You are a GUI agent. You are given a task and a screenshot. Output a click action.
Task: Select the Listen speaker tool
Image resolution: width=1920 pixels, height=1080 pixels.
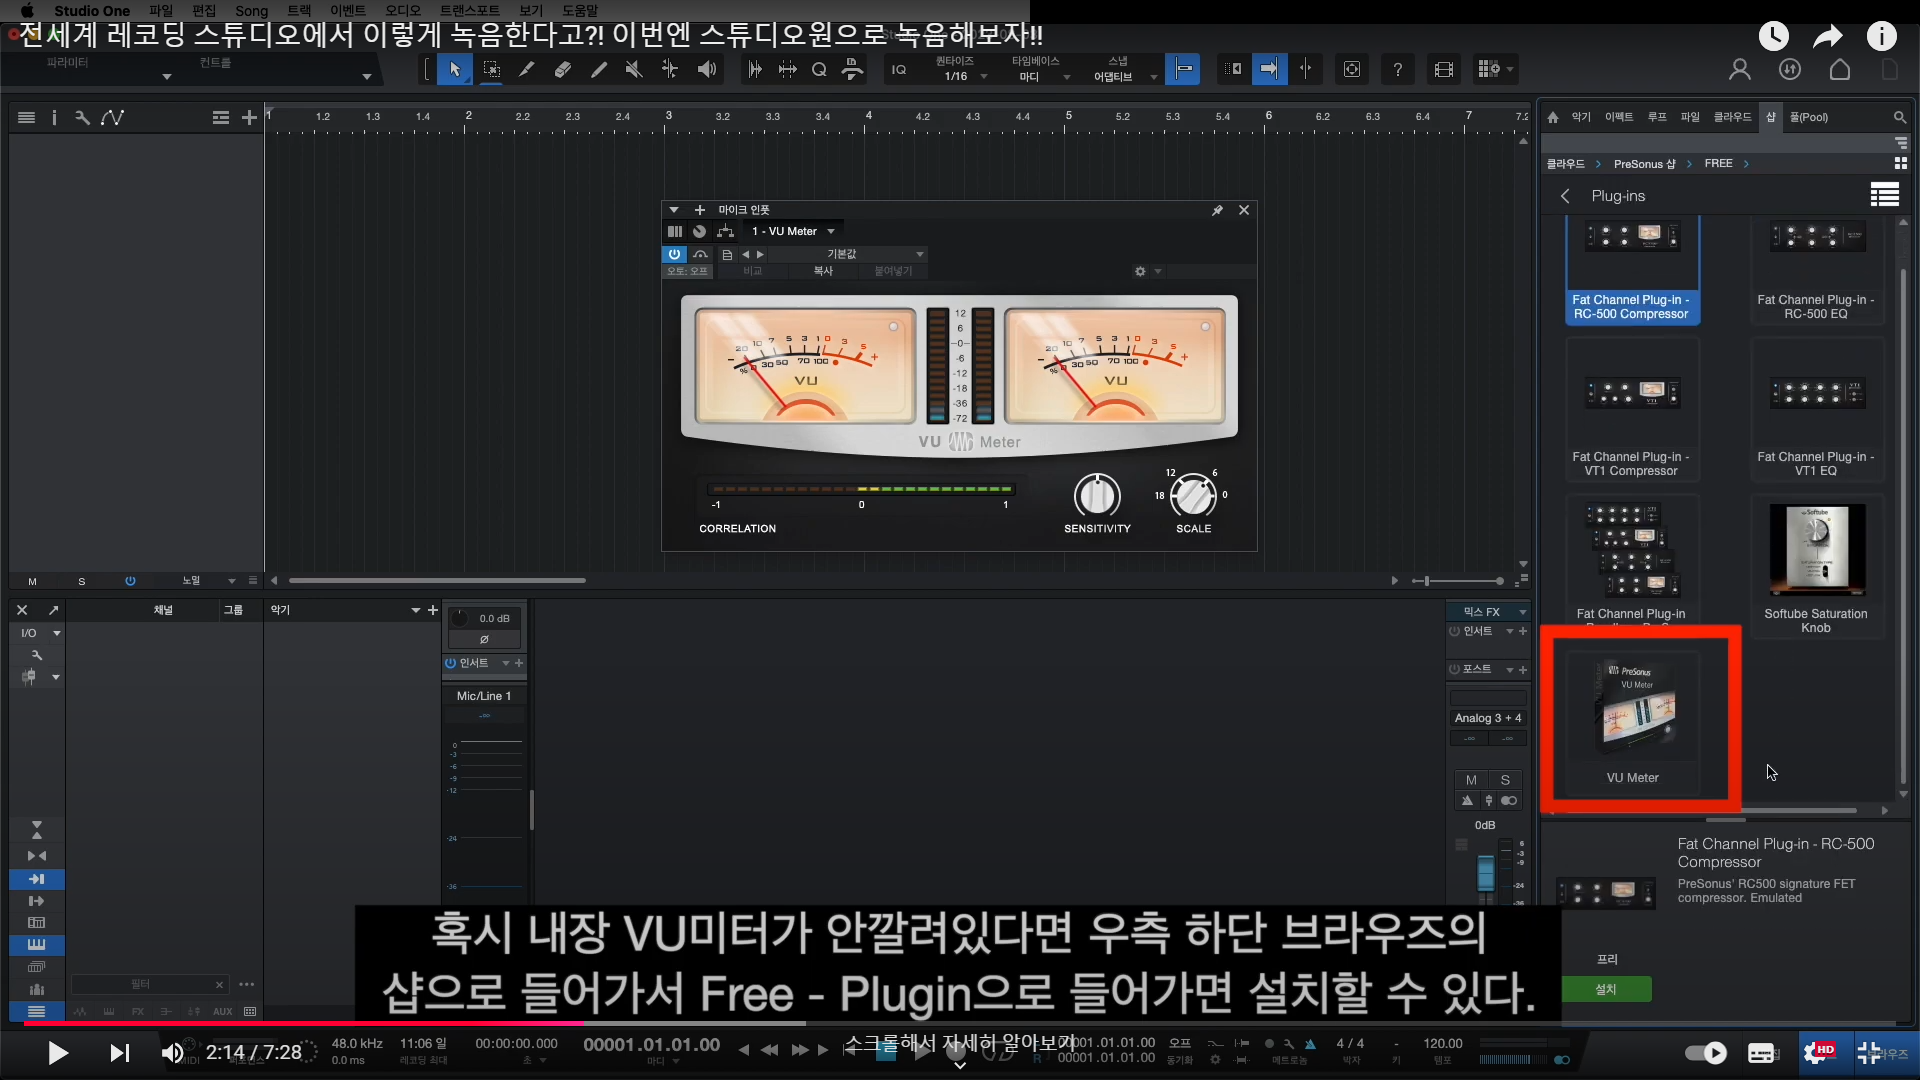point(706,69)
